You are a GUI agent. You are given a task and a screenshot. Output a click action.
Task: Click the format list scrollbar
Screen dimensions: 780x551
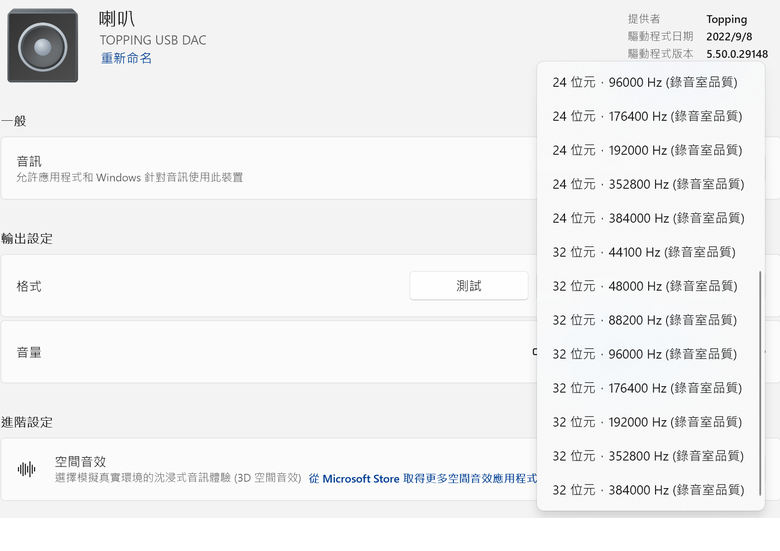pyautogui.click(x=760, y=383)
